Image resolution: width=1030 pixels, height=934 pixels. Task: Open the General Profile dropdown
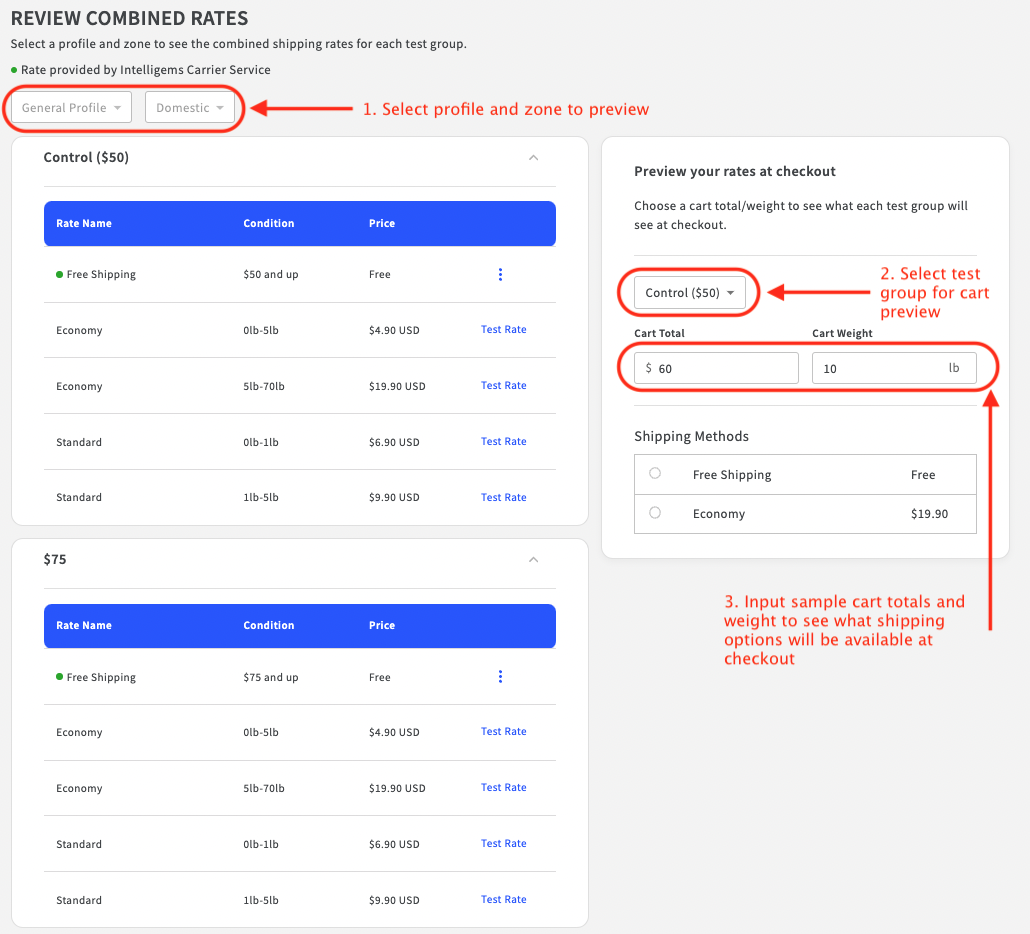(71, 108)
